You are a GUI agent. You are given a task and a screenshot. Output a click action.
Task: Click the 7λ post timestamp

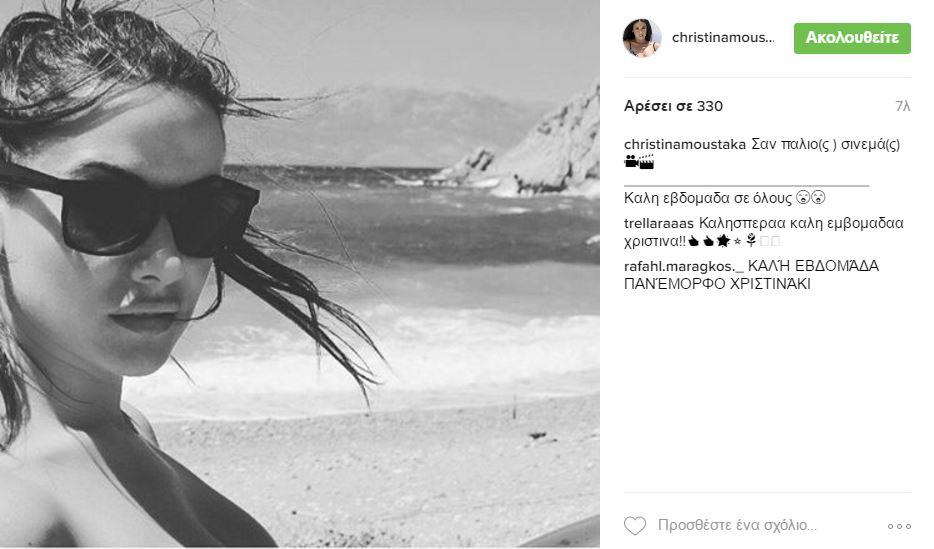[x=902, y=106]
